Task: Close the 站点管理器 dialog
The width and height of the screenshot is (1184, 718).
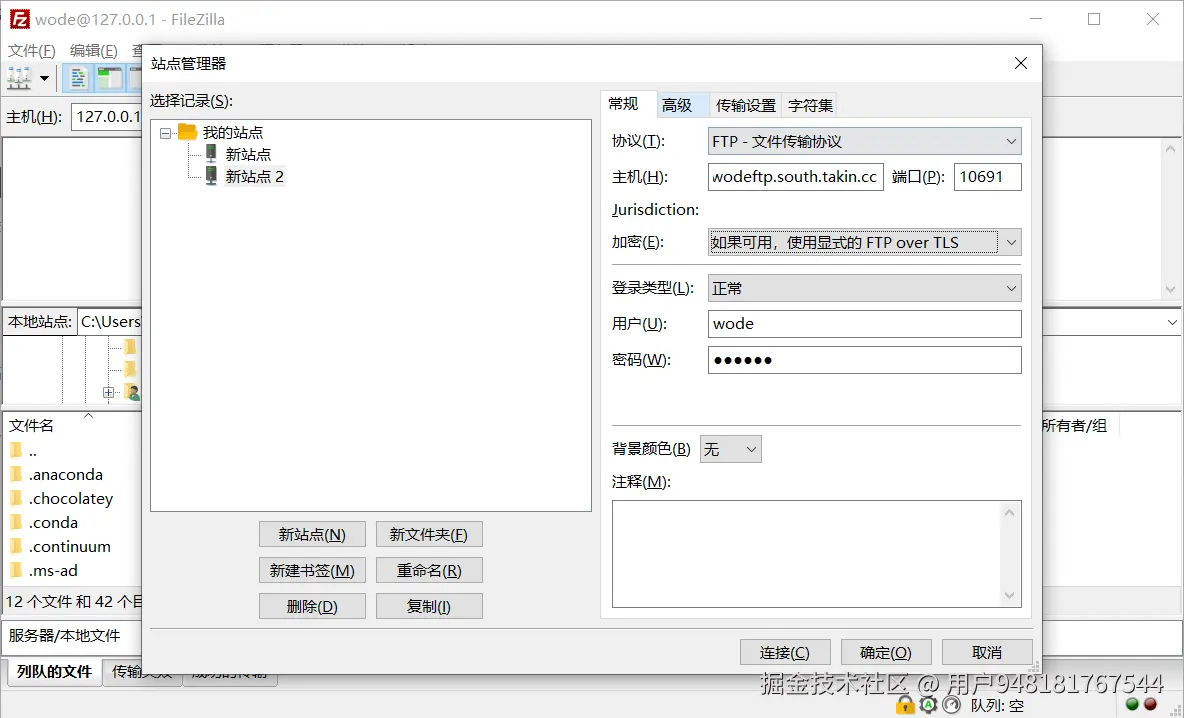Action: coord(1021,63)
